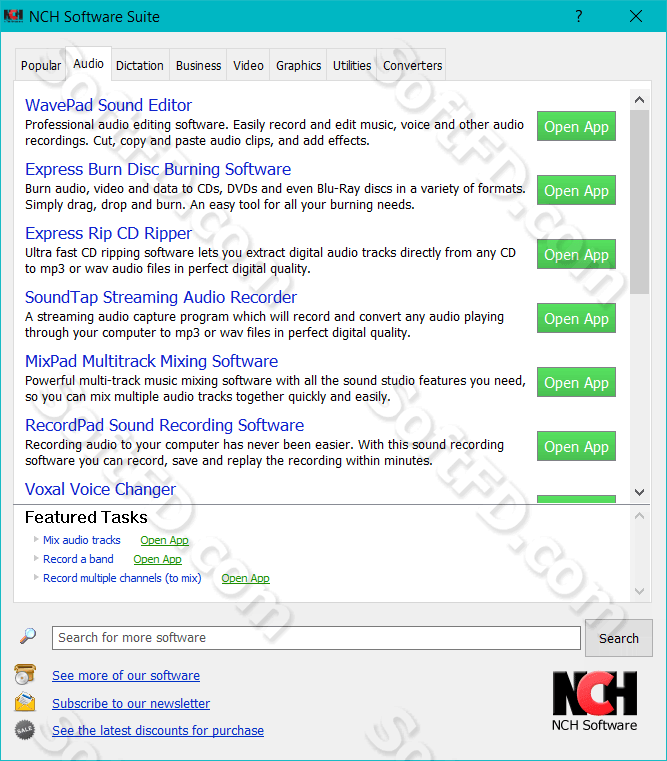Screen dimensions: 667x761
Task: Click the software list scroll up arrow
Action: pos(639,100)
